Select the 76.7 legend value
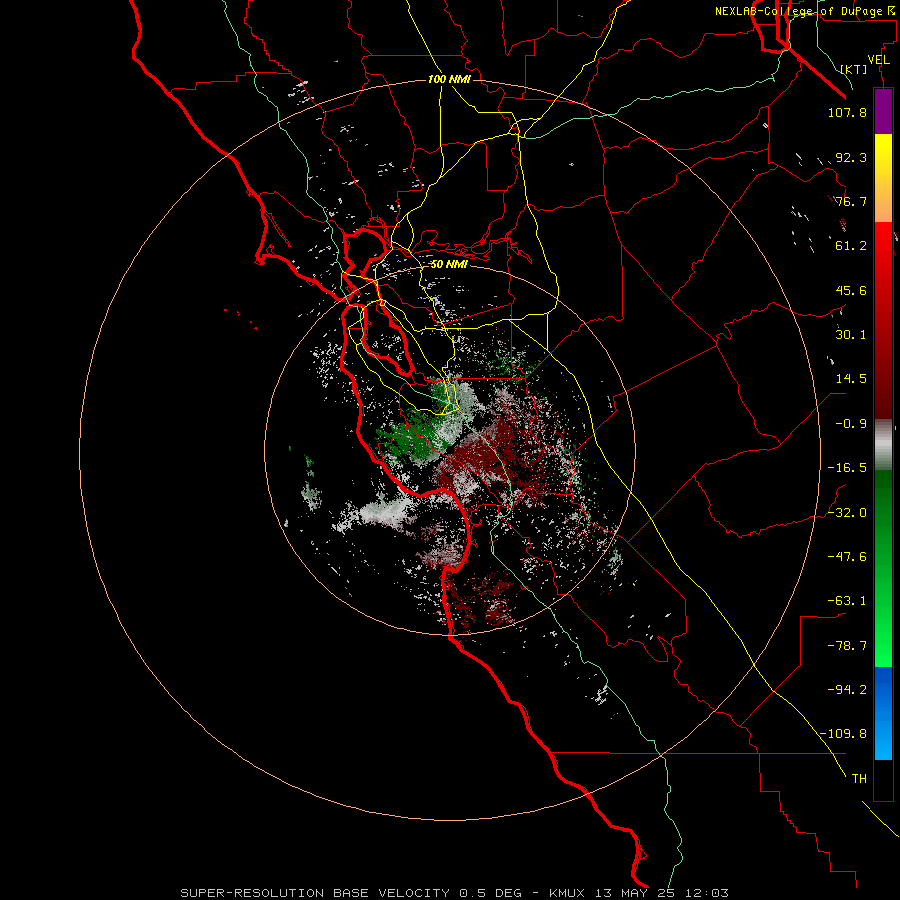The image size is (900, 900). [x=851, y=201]
